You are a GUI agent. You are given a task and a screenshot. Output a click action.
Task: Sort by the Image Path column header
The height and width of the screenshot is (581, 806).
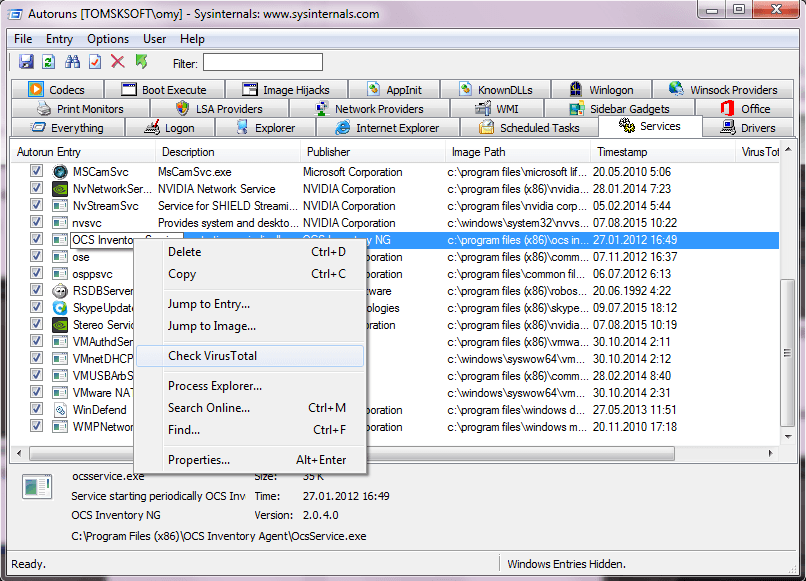518,152
